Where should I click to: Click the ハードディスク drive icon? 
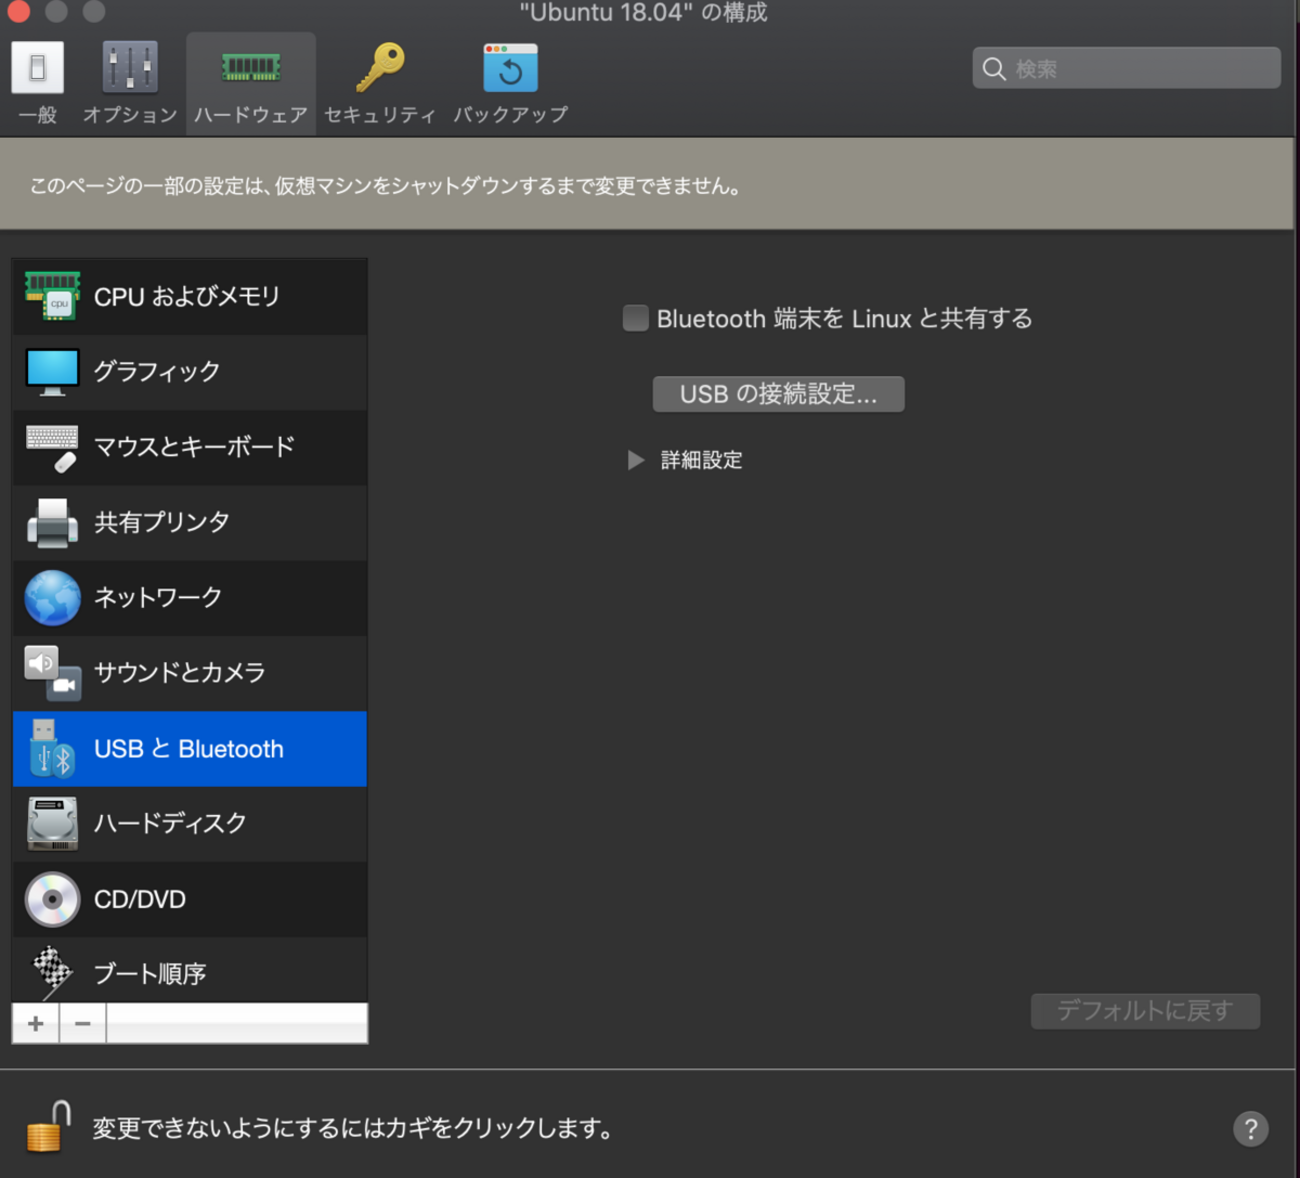click(x=52, y=823)
